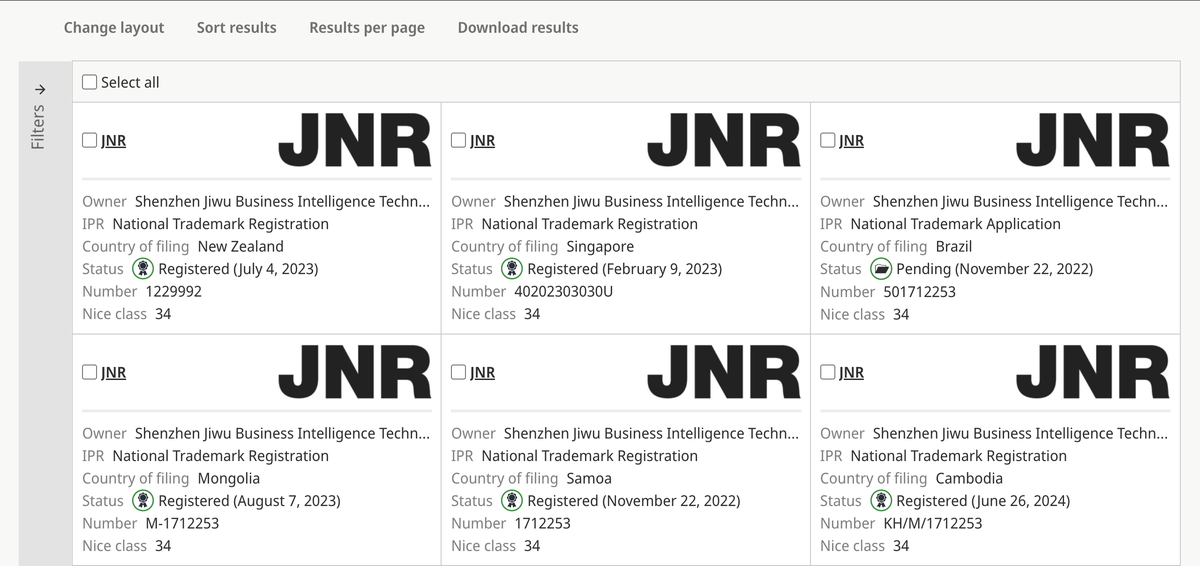Click the registered status icon for June 26, 2024
Viewport: 1200px width, 566px height.
(x=881, y=500)
